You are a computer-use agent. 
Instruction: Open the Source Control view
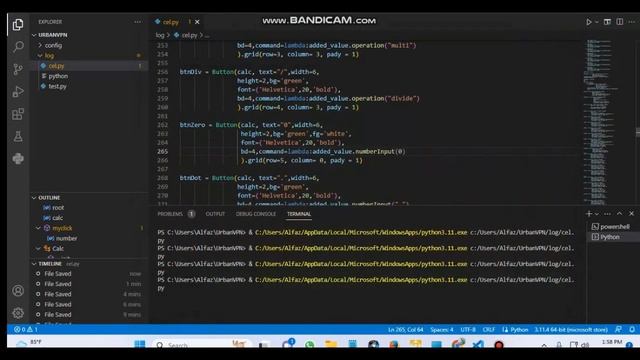click(18, 69)
